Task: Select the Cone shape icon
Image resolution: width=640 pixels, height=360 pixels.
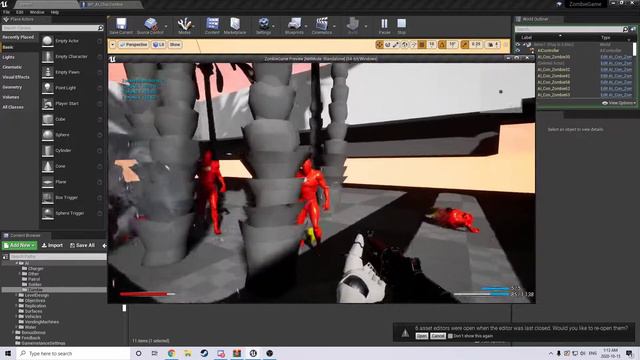Action: tap(48, 166)
